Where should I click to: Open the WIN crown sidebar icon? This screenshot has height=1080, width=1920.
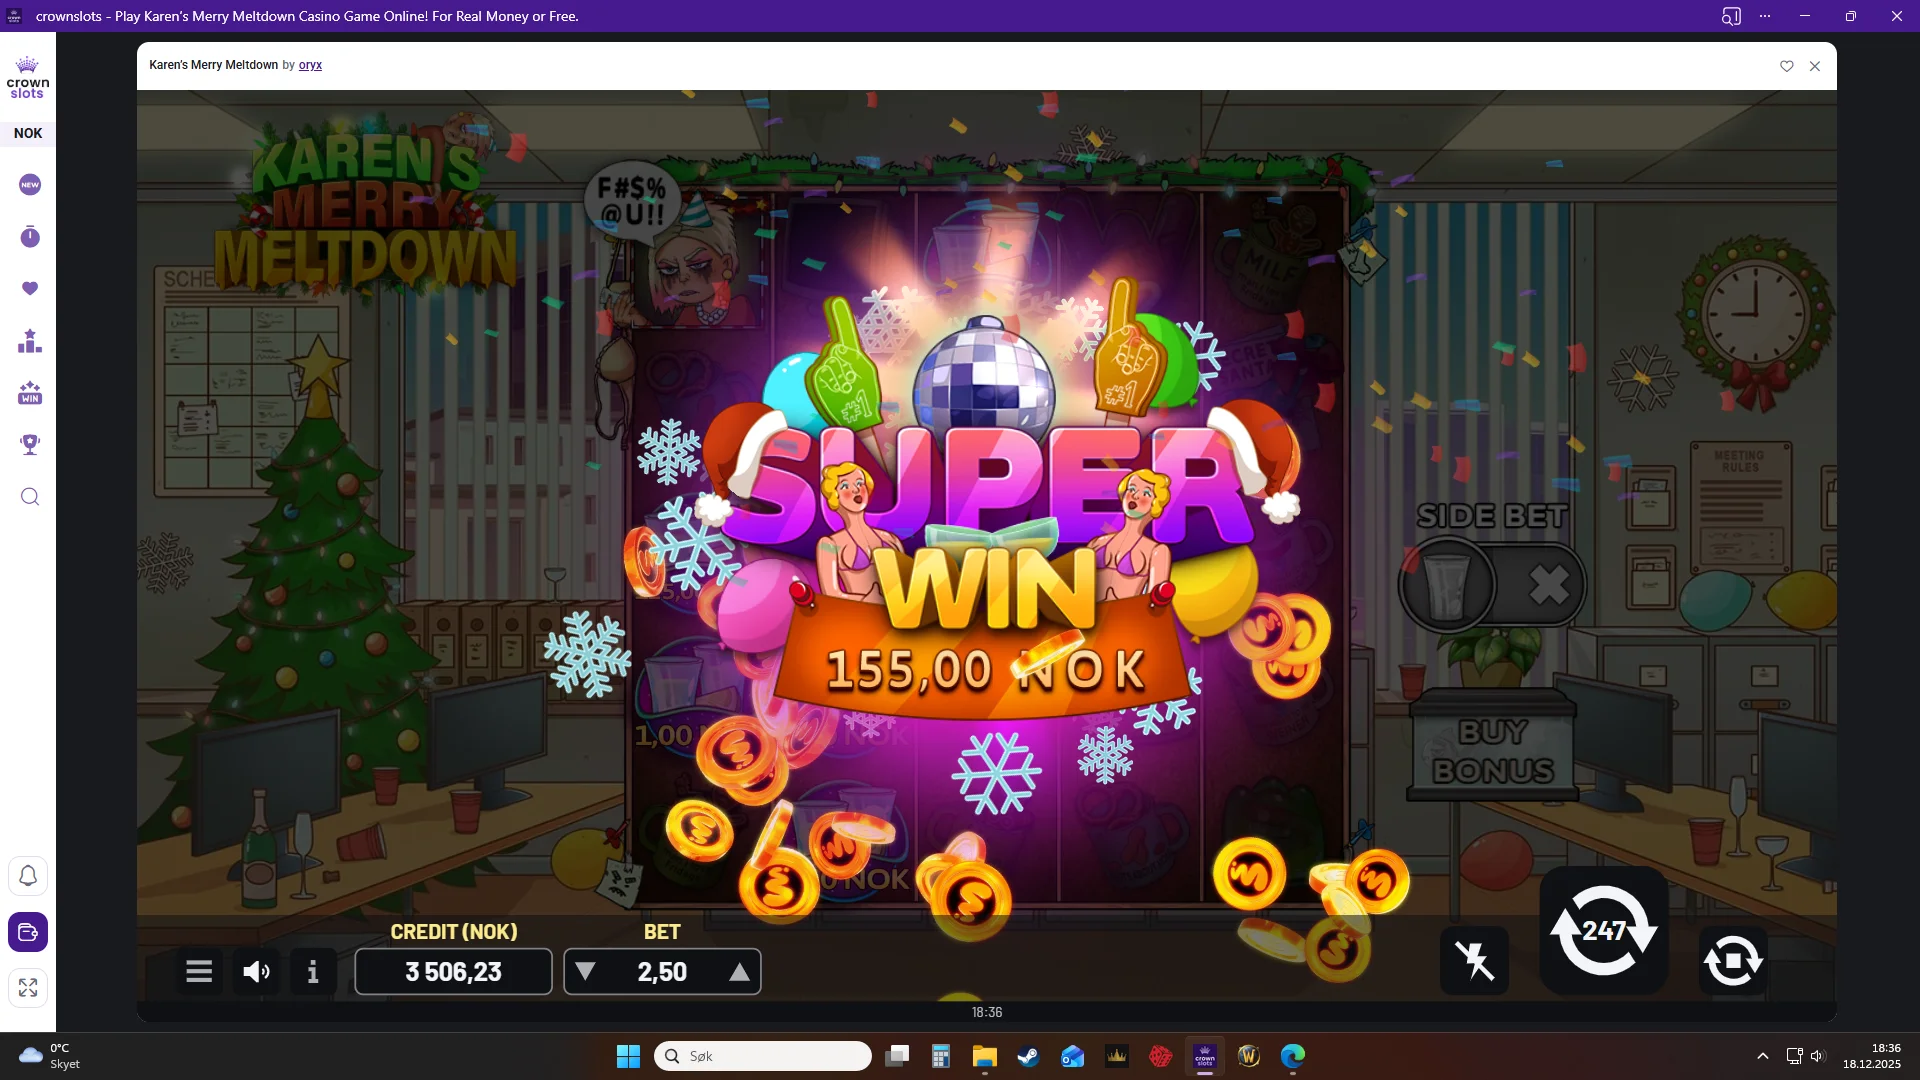[x=30, y=393]
